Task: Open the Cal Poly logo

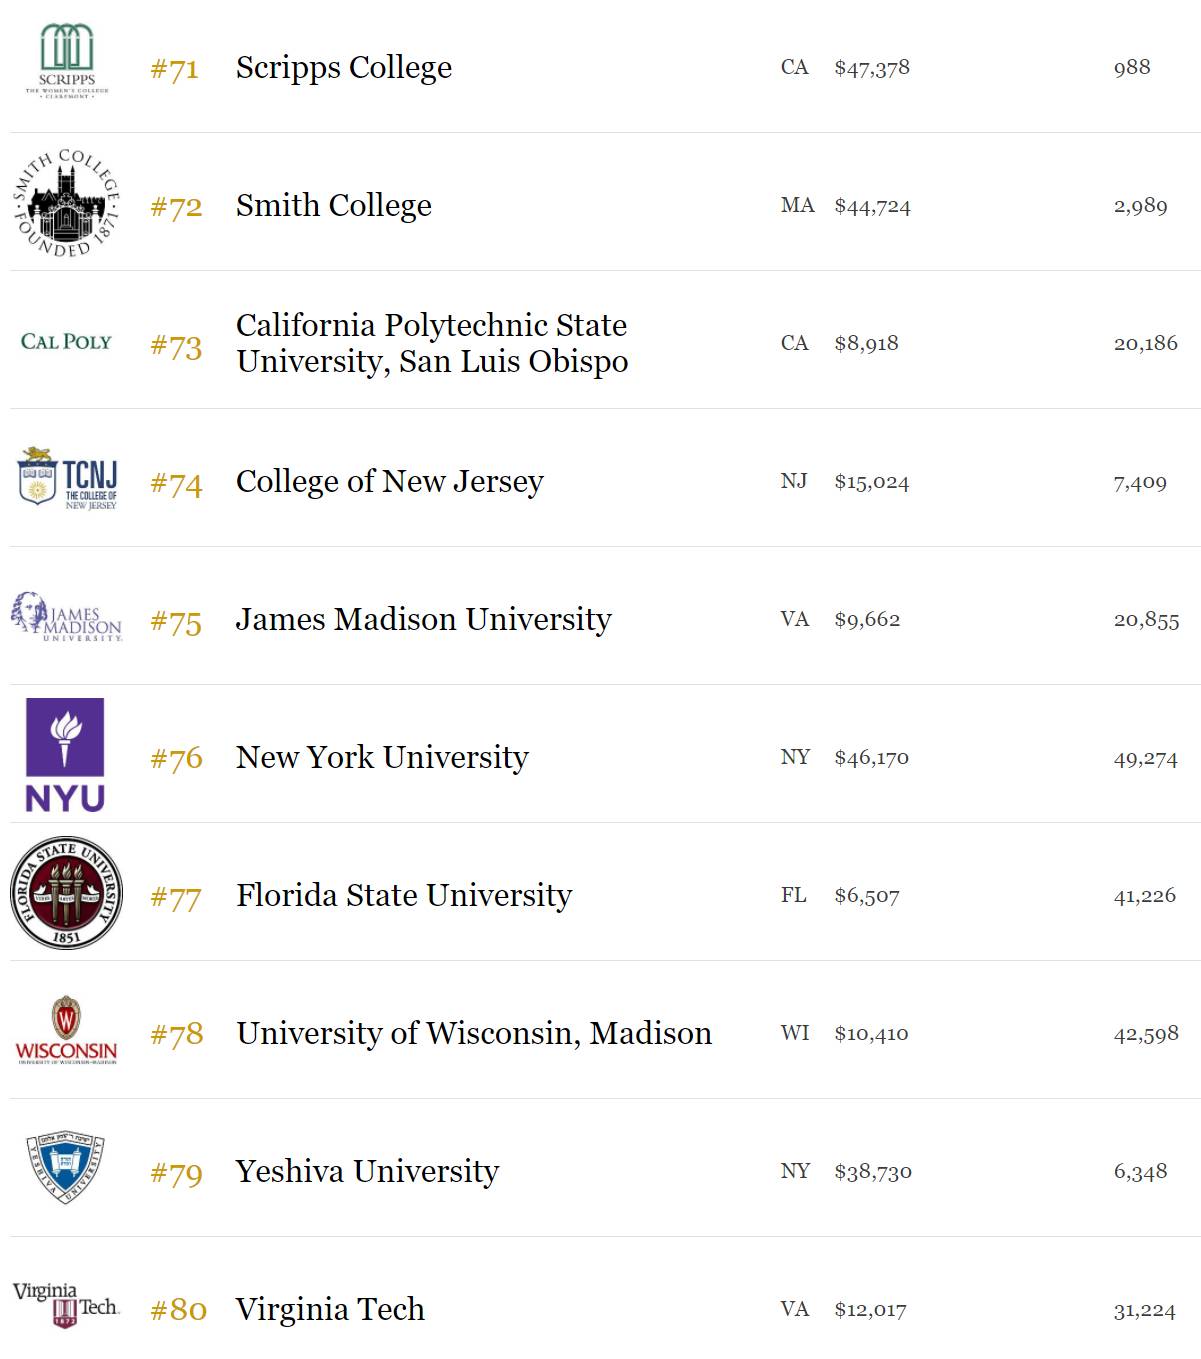Action: pyautogui.click(x=66, y=342)
